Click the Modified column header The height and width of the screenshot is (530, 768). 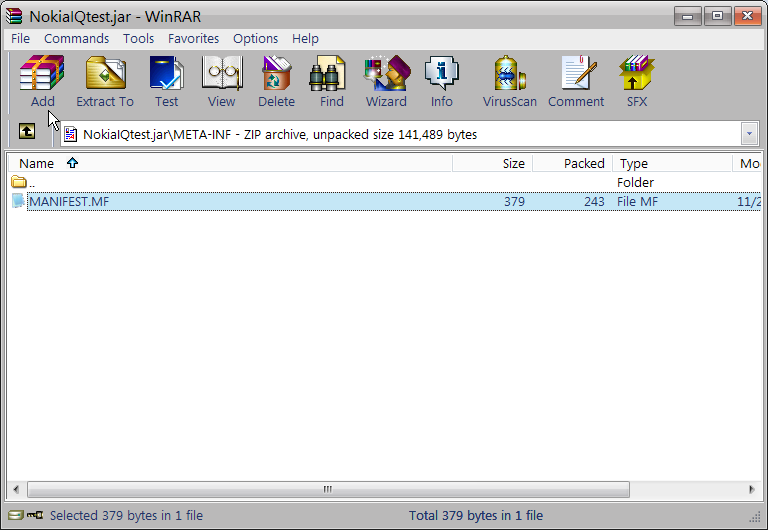point(746,163)
